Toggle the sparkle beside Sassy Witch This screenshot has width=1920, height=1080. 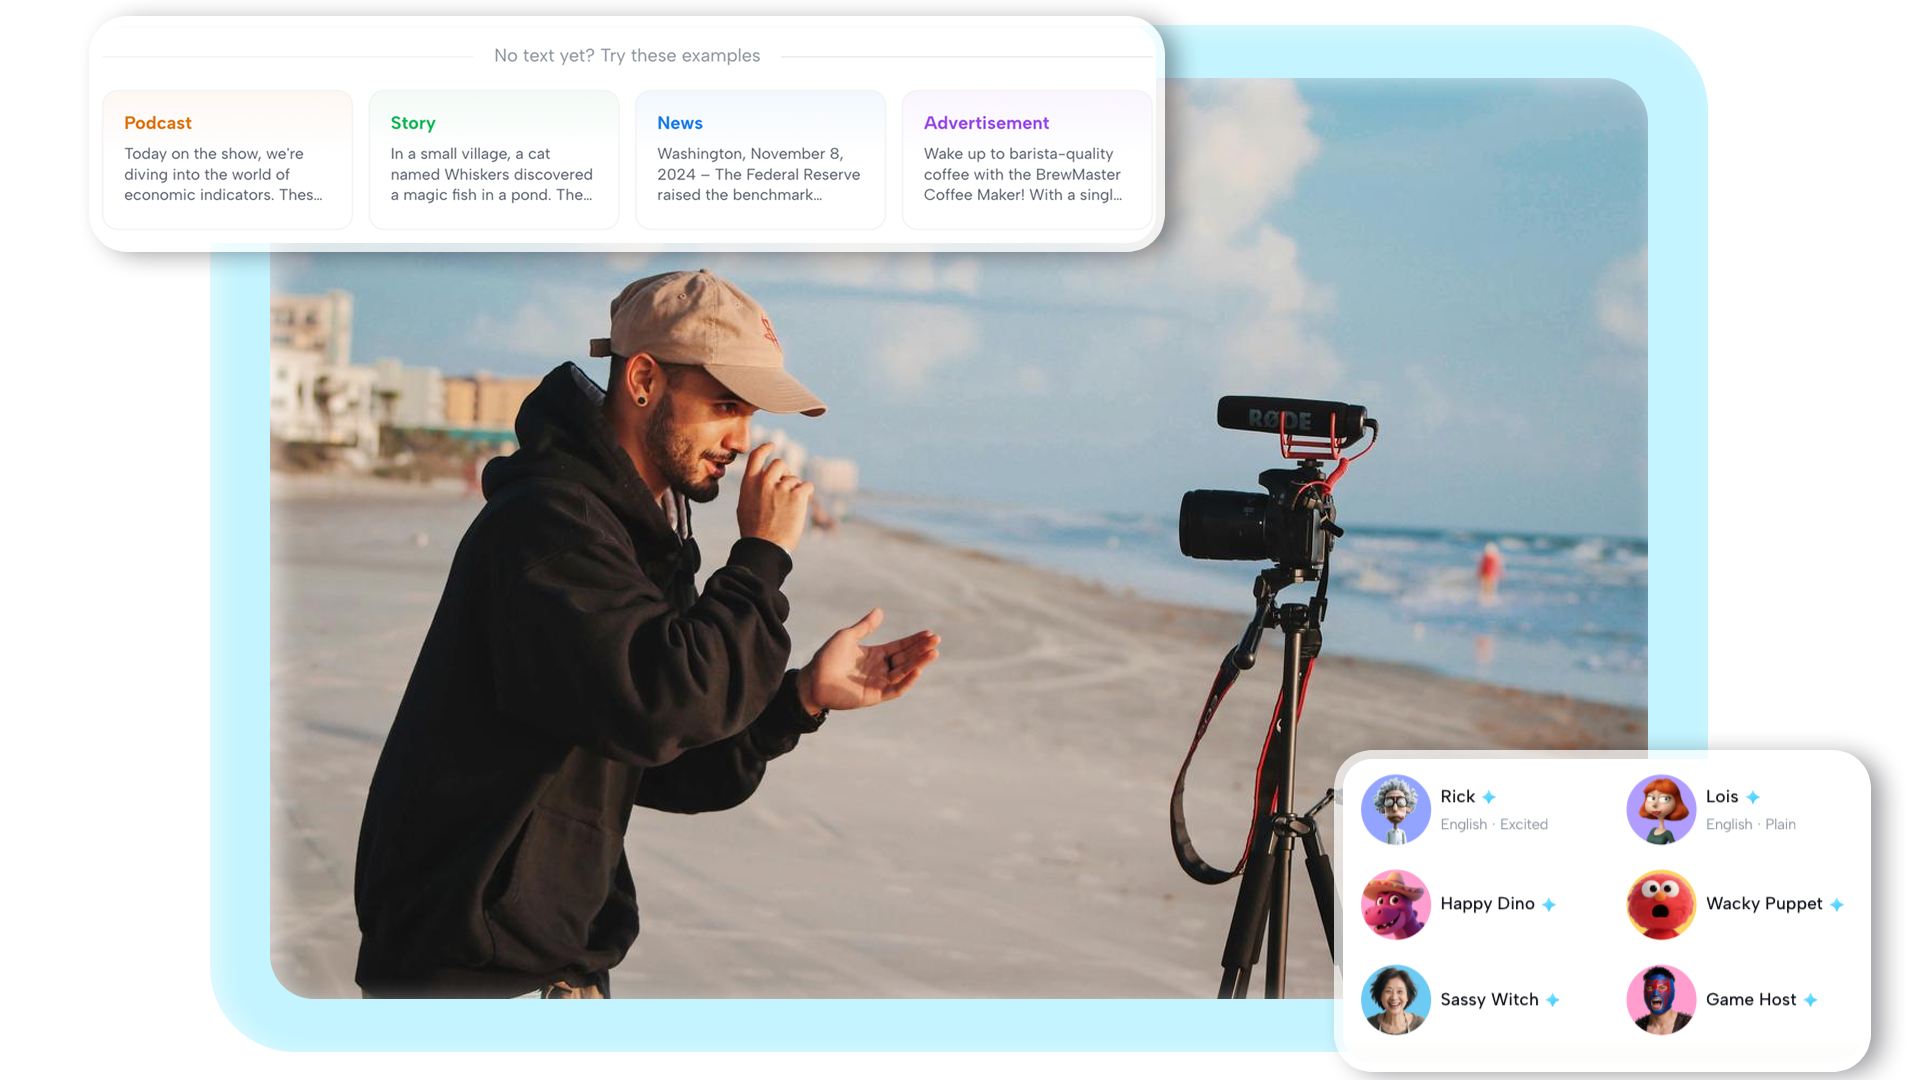(x=1553, y=999)
